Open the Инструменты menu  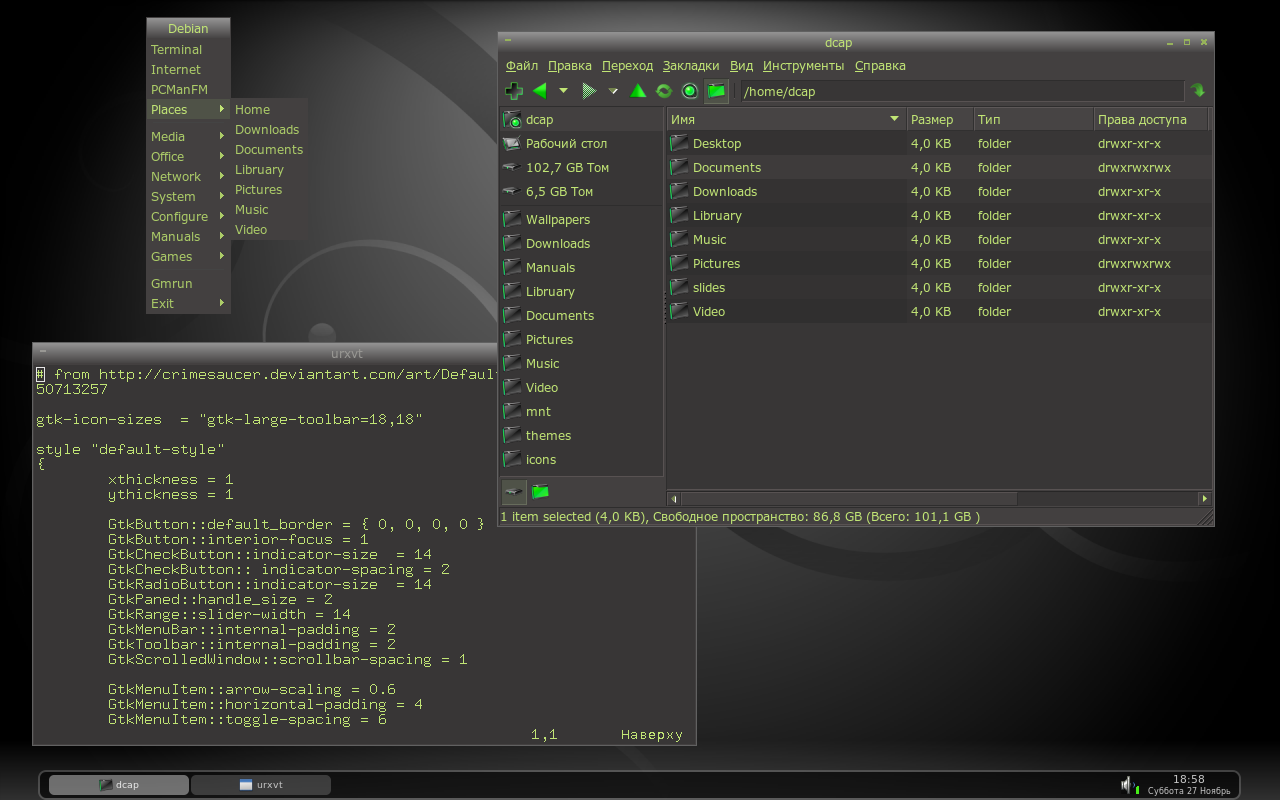pyautogui.click(x=803, y=66)
